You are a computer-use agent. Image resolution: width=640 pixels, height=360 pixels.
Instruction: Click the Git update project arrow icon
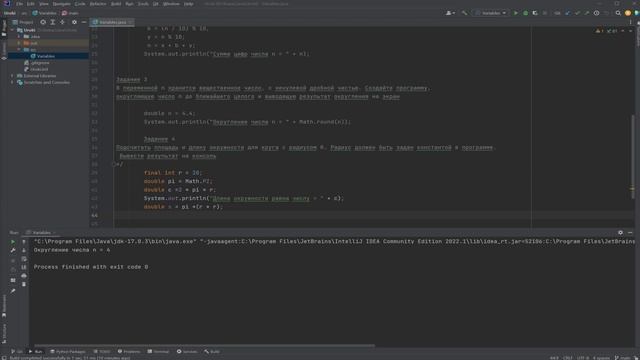point(568,13)
